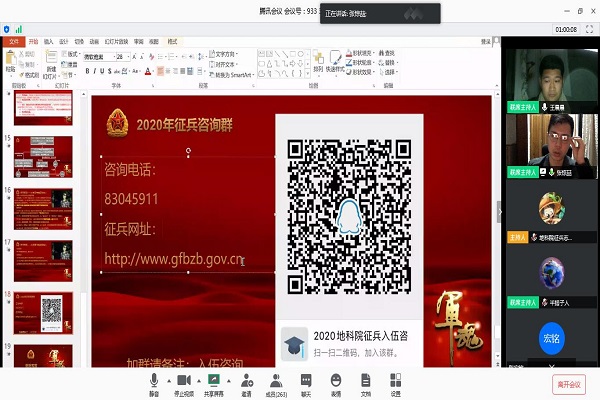
Task: Expand the arrow next to 静音 microphone
Action: [x=167, y=379]
